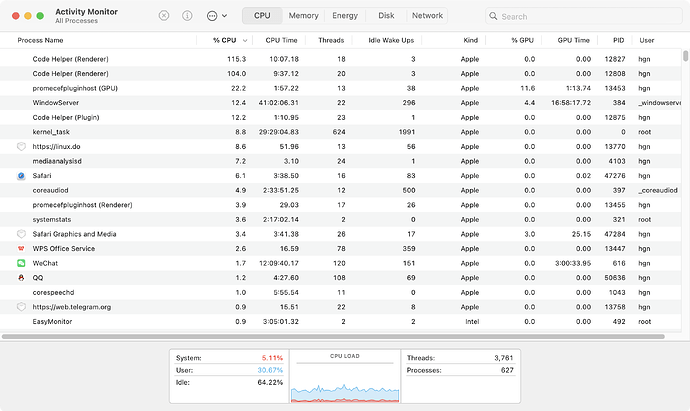Select the mediaanalysisd process
Image resolution: width=690 pixels, height=411 pixels.
[x=57, y=161]
